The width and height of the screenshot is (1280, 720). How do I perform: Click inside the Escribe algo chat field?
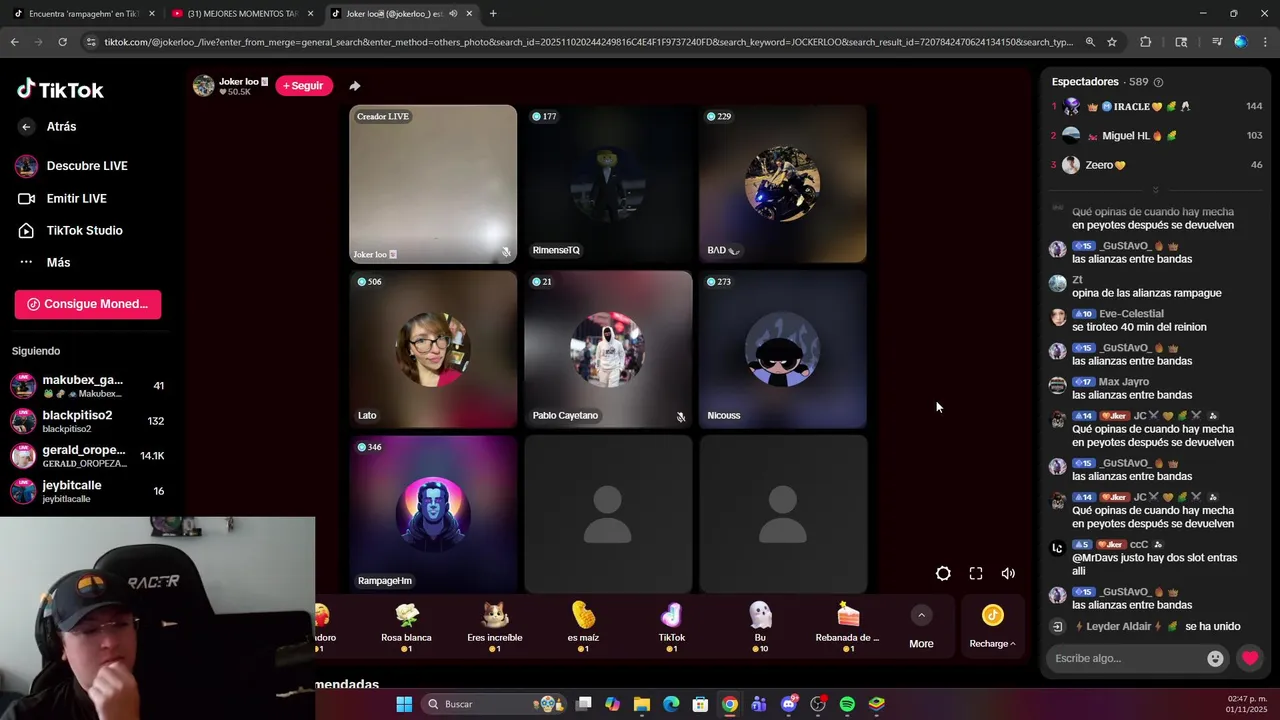point(1125,658)
